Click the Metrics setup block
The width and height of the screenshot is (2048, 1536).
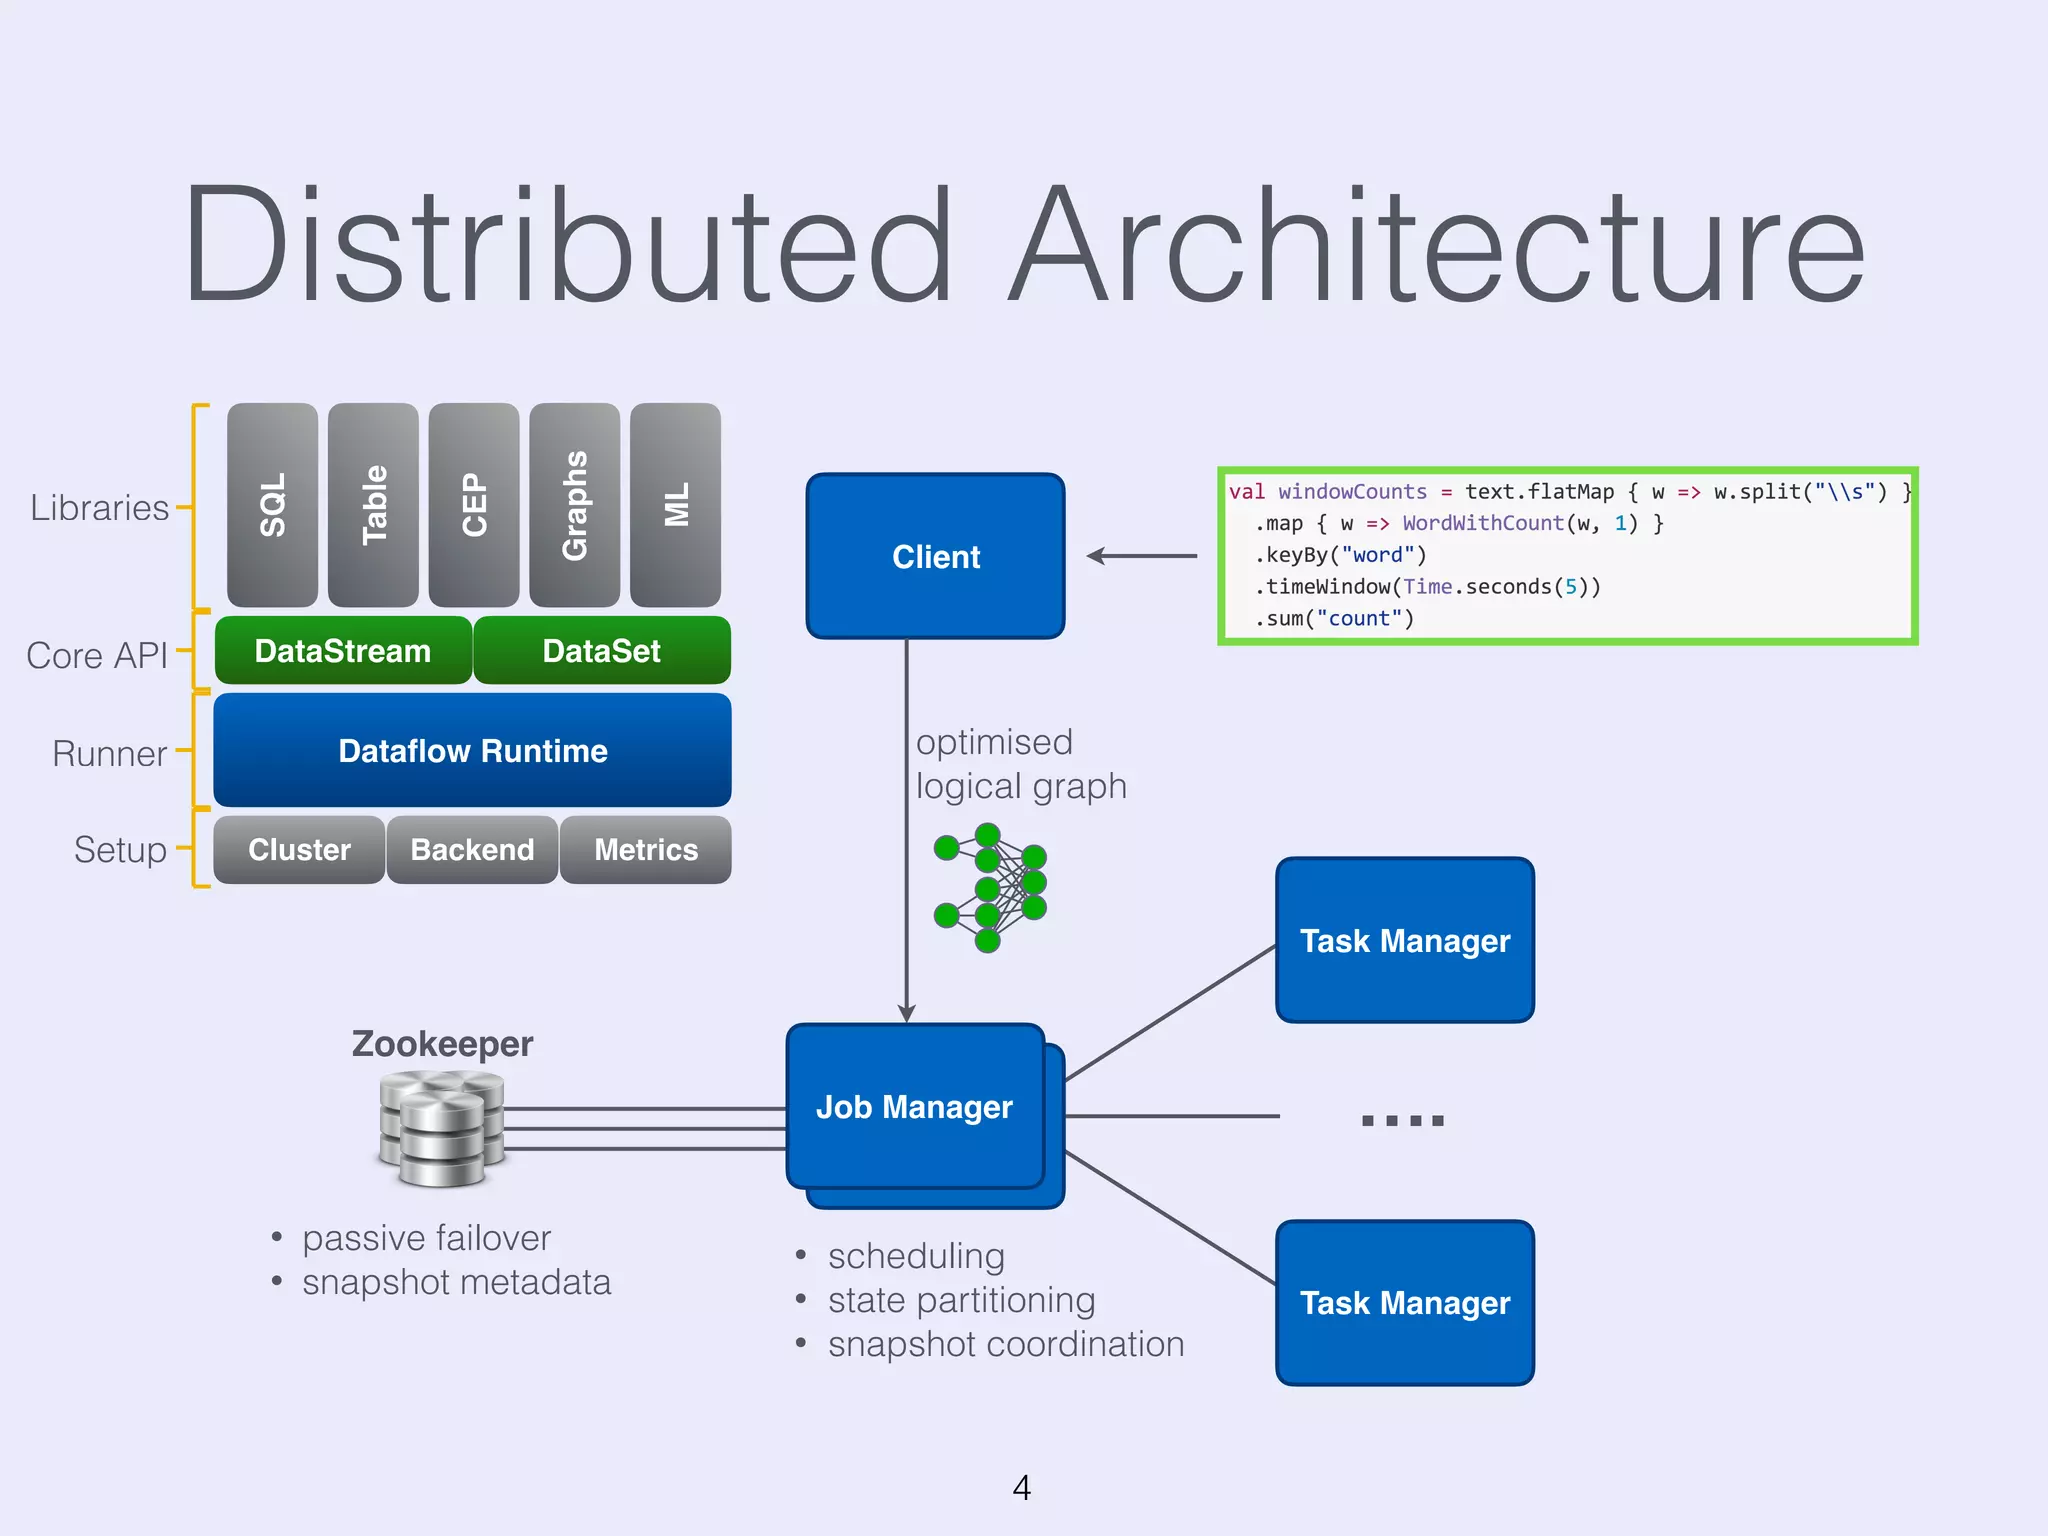(x=646, y=849)
